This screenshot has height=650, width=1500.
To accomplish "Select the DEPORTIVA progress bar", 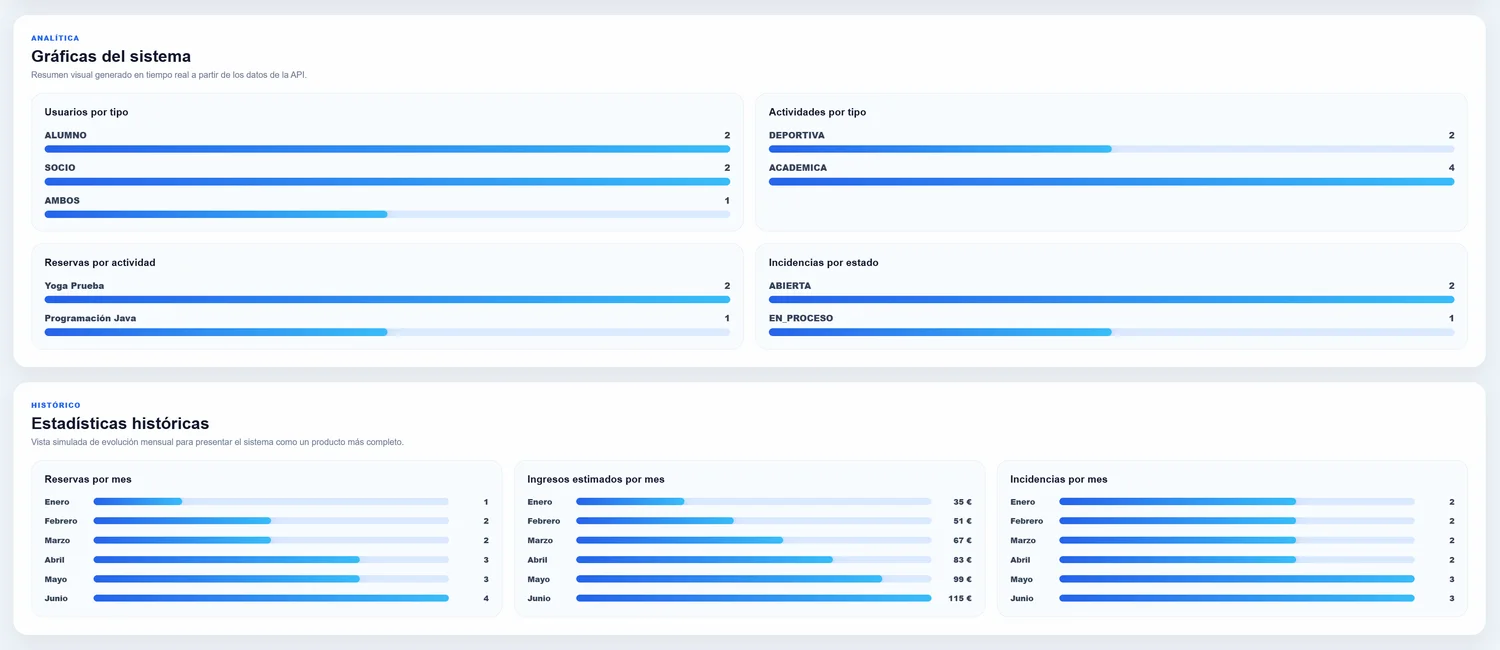I will coord(1111,149).
